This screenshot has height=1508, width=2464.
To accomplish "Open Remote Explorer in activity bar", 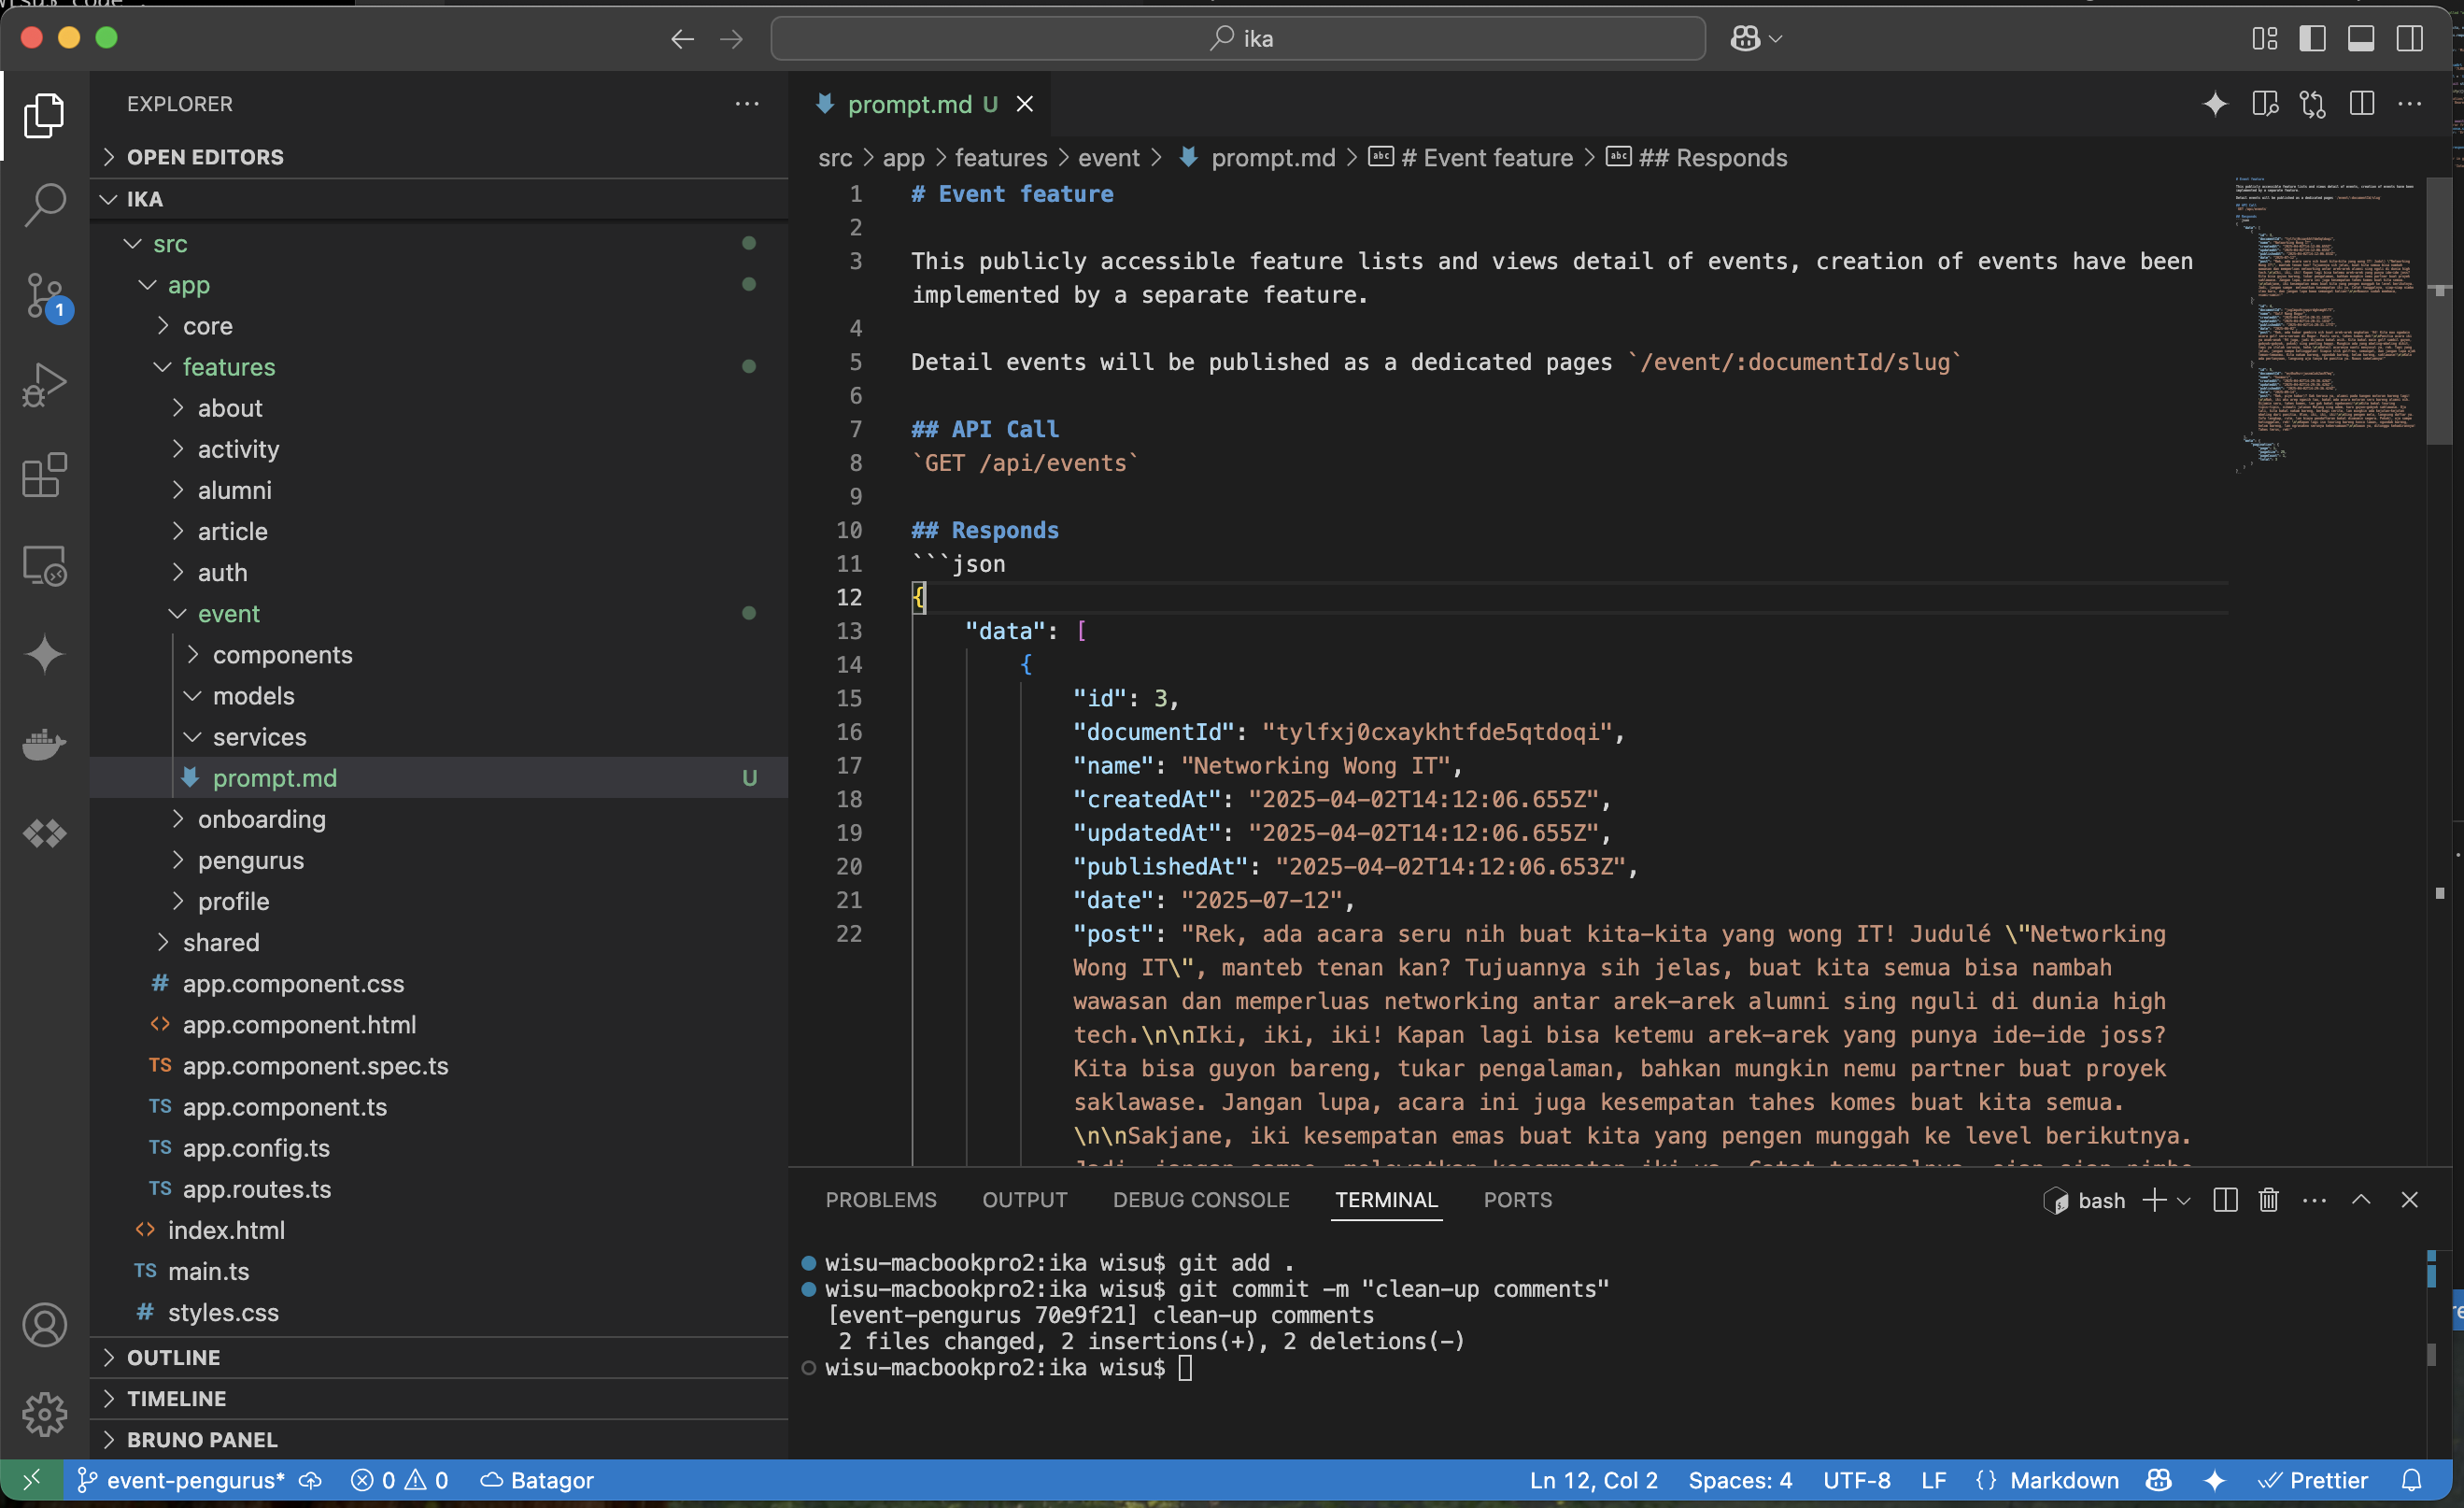I will (x=44, y=565).
